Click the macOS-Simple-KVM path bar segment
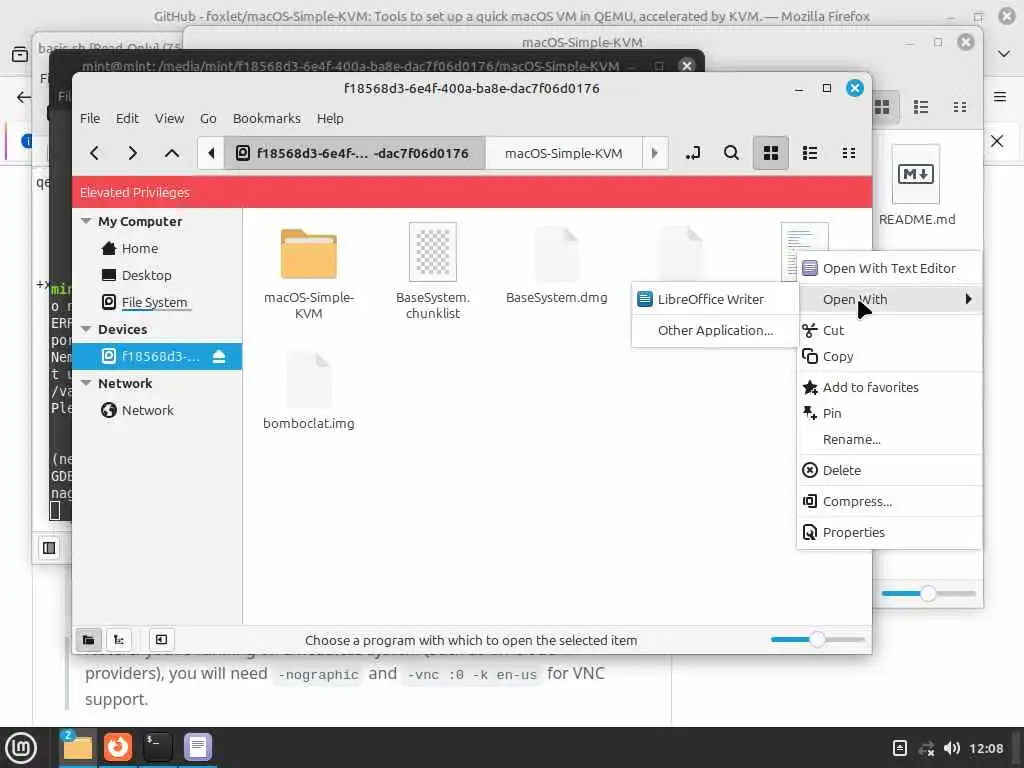 [564, 153]
